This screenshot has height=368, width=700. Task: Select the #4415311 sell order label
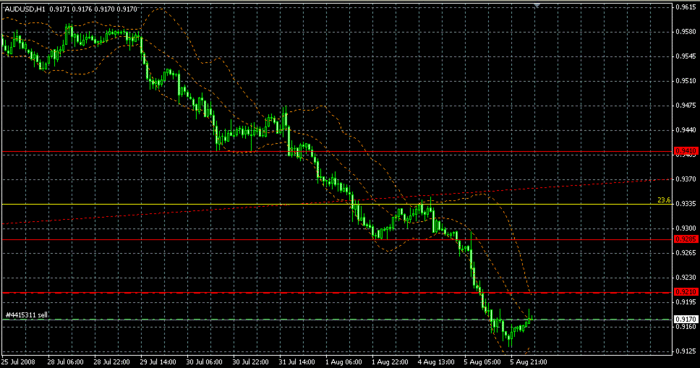26,315
